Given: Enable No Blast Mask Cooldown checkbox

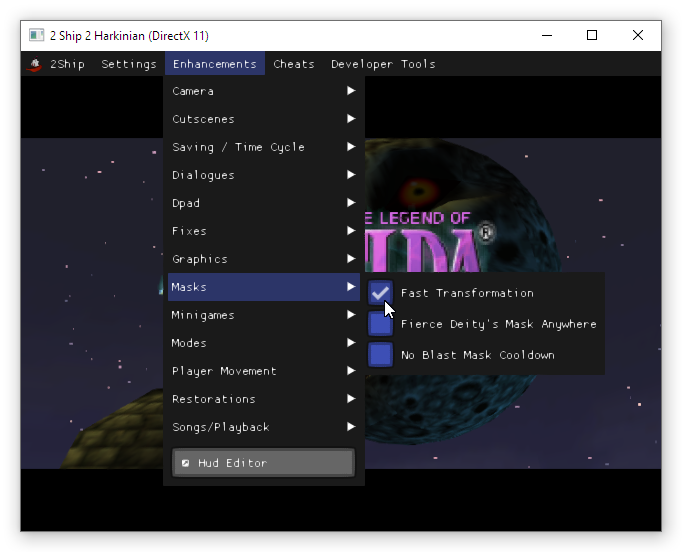Looking at the screenshot, I should pos(381,355).
